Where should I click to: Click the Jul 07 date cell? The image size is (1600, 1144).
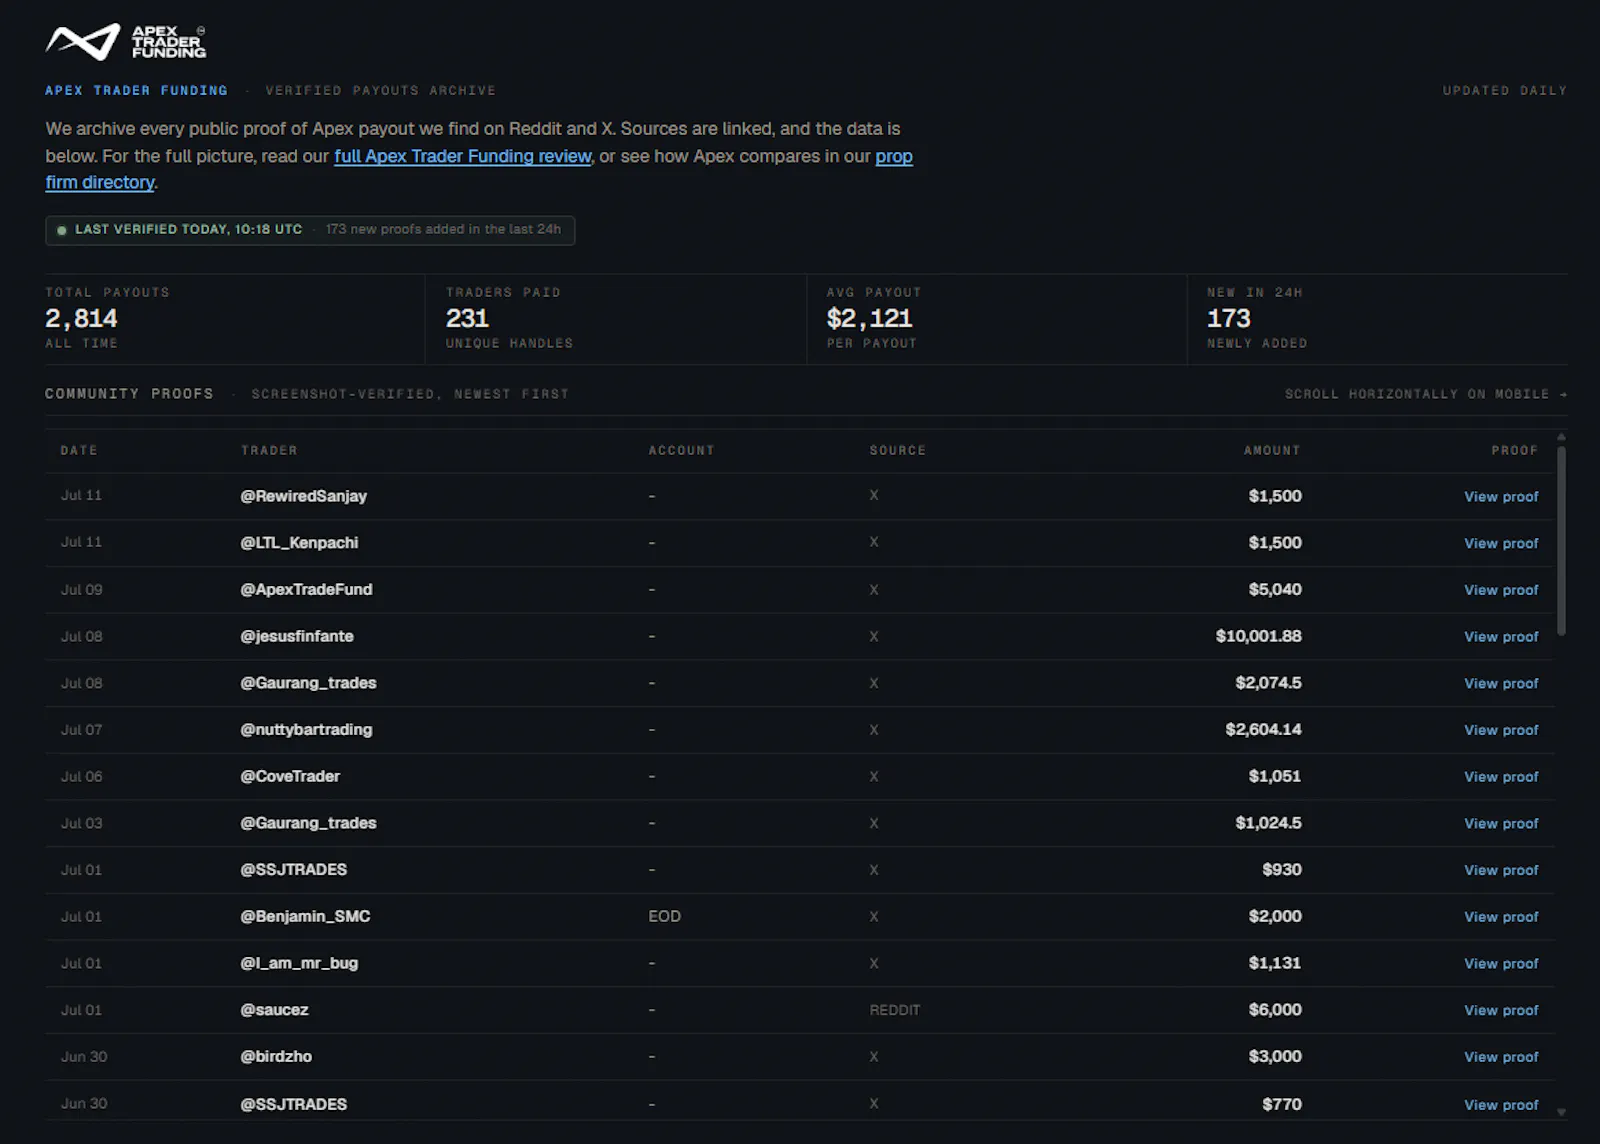(81, 730)
